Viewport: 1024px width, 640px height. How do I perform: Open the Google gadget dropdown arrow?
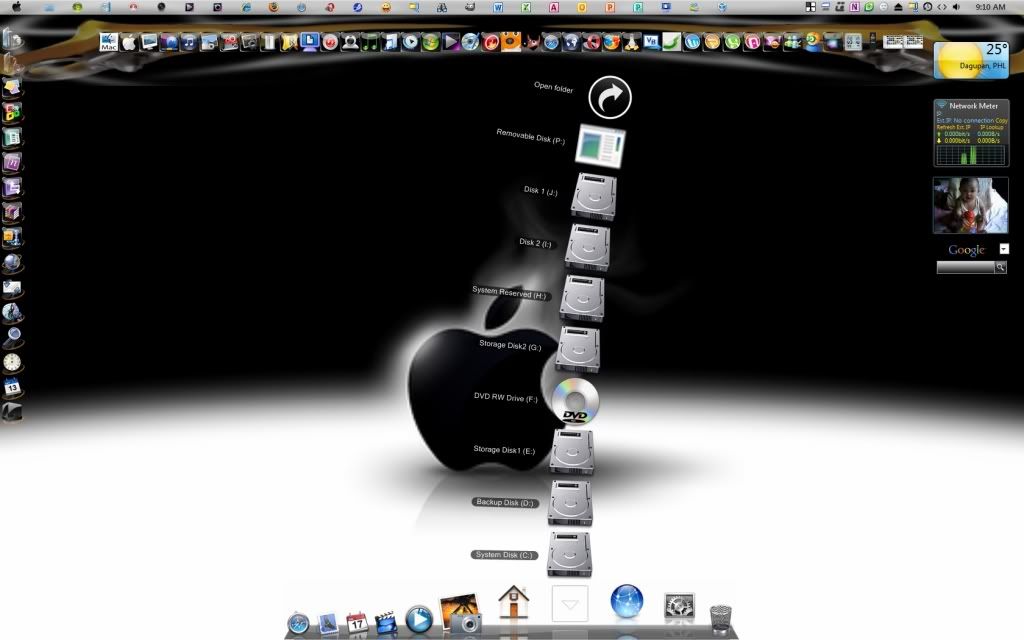(x=1004, y=249)
